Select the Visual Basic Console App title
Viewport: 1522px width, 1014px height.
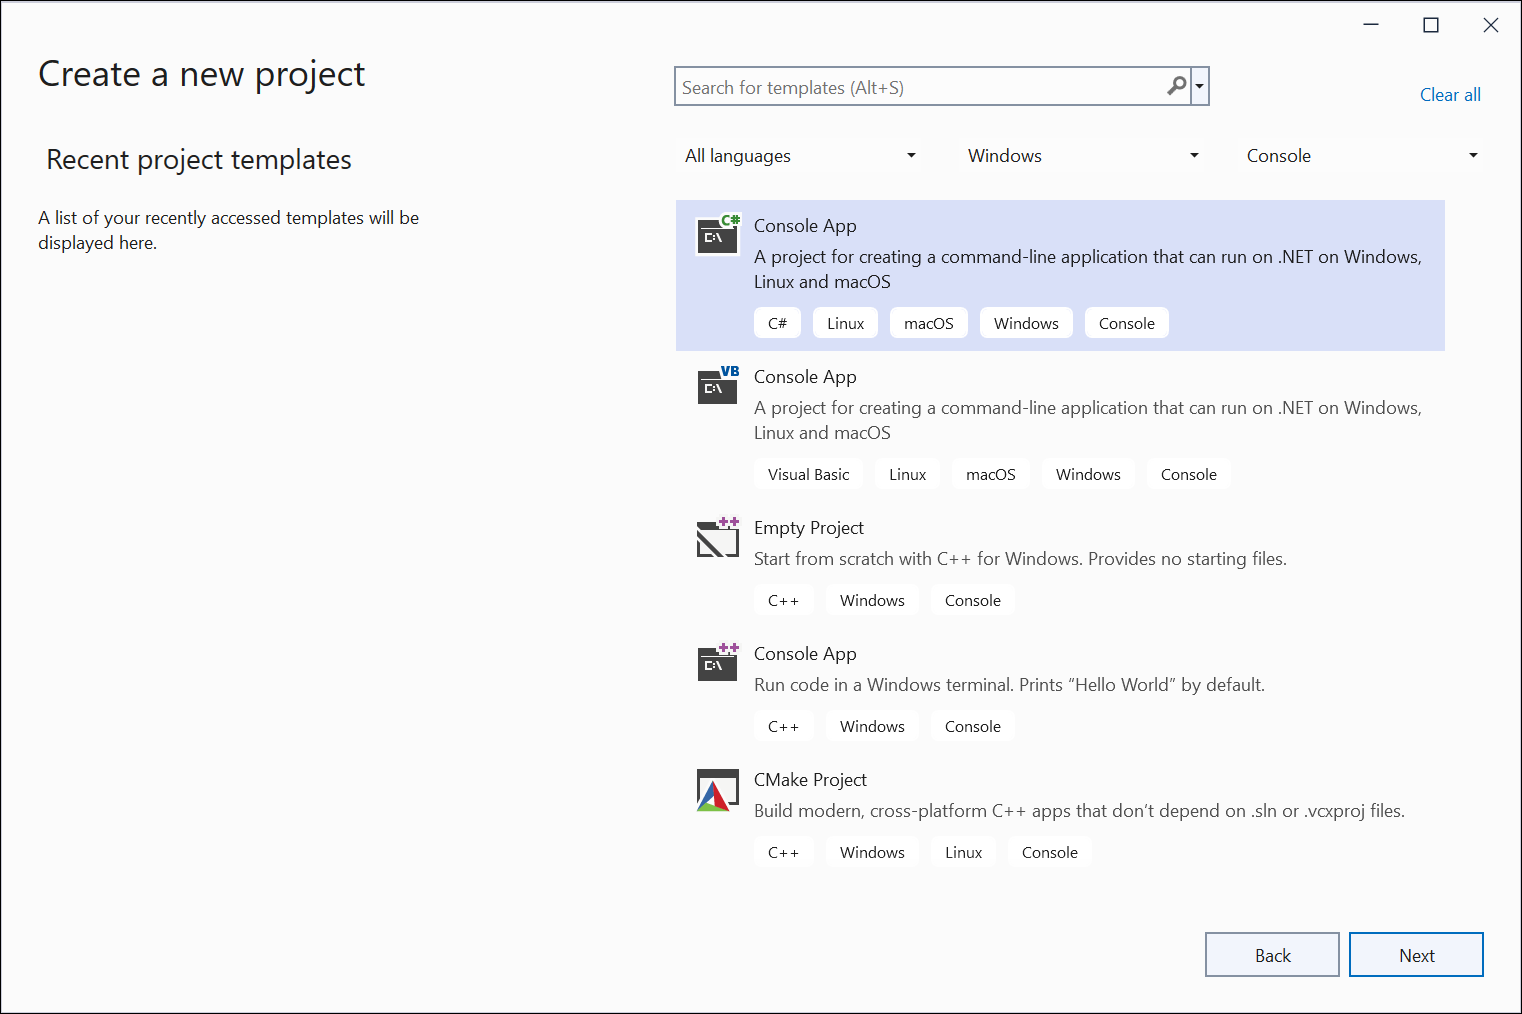coord(805,377)
